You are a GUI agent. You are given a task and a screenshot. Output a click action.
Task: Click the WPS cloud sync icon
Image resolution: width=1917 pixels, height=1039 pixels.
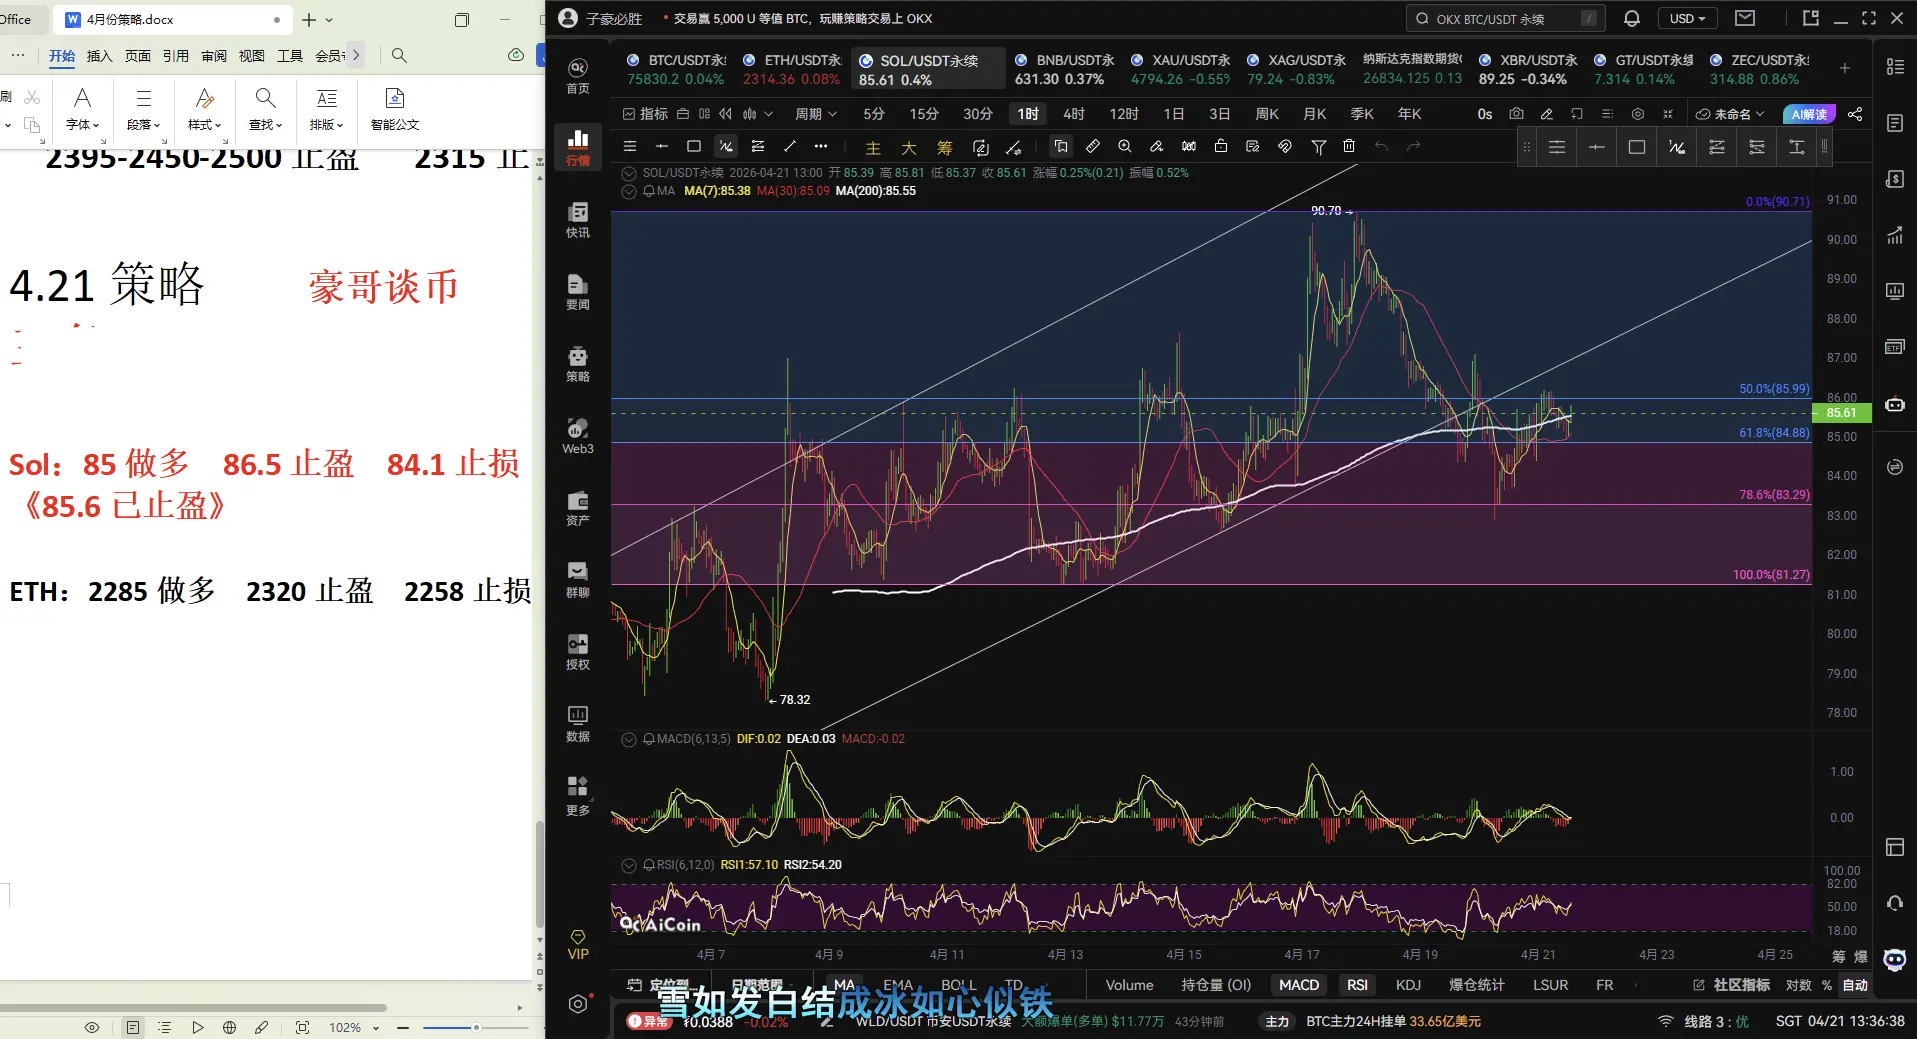[x=516, y=56]
